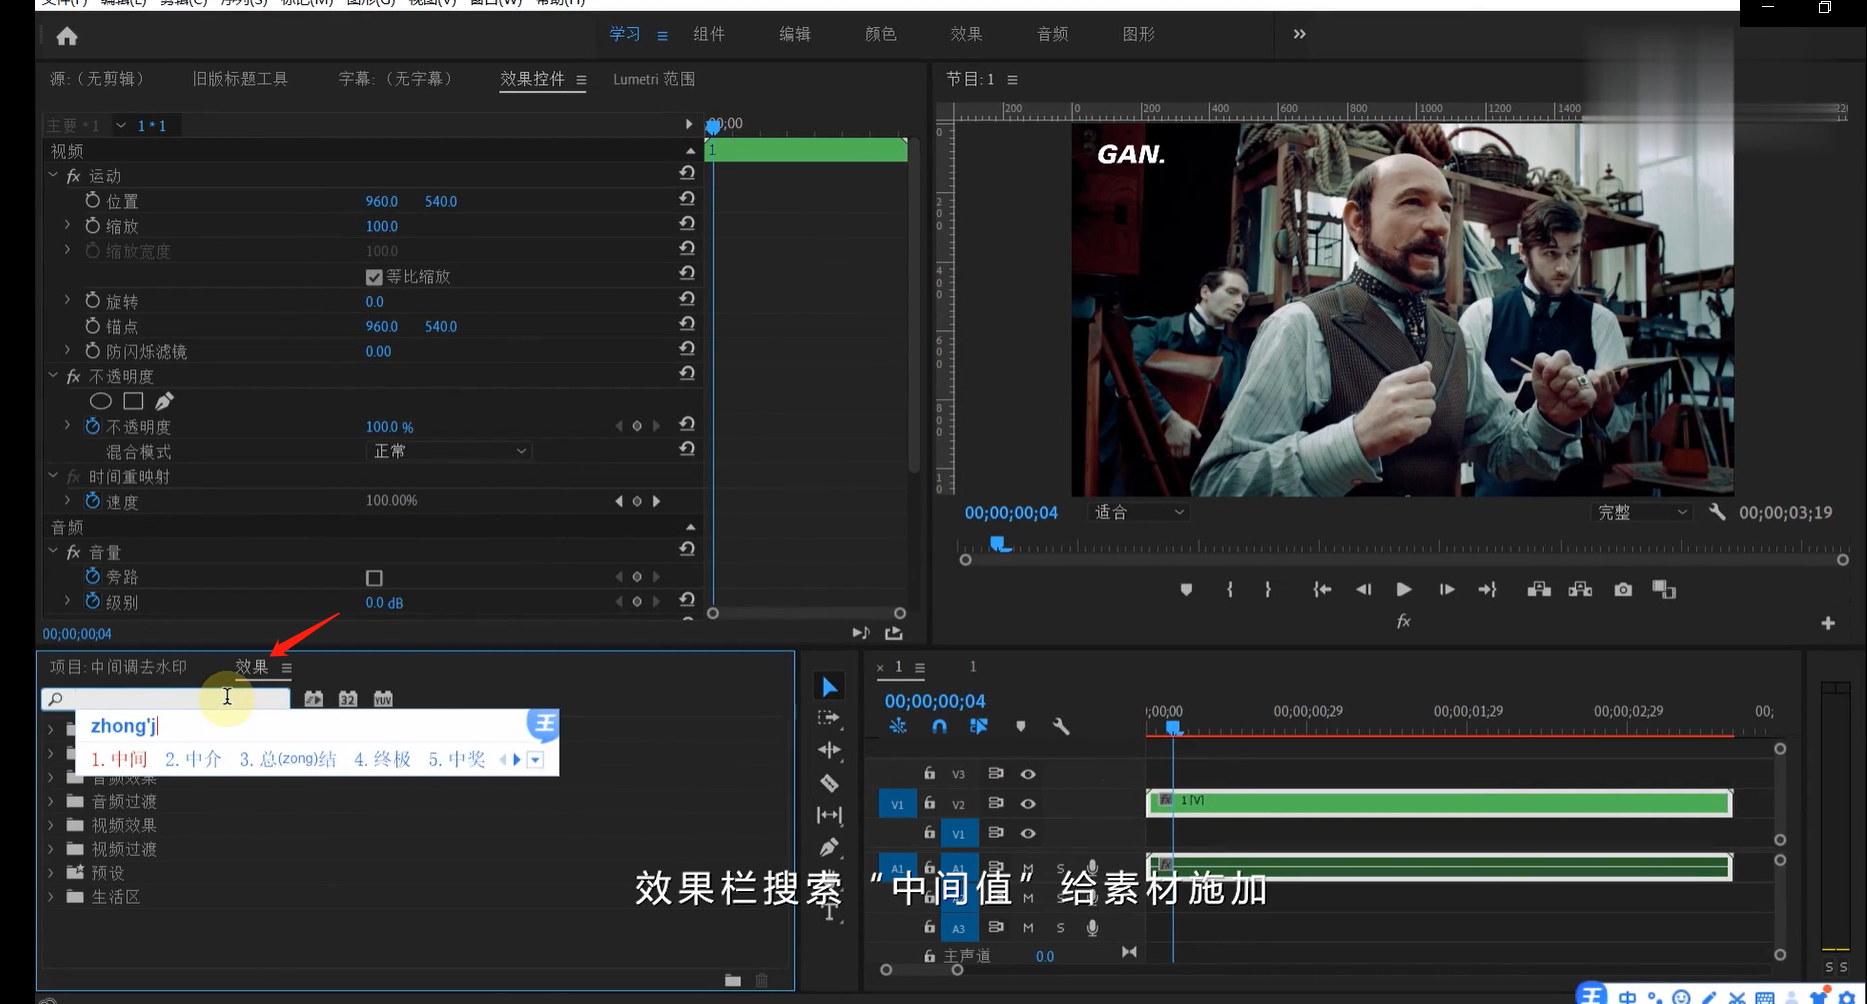
Task: Open the 适合 zoom level dropdown
Action: (x=1138, y=512)
